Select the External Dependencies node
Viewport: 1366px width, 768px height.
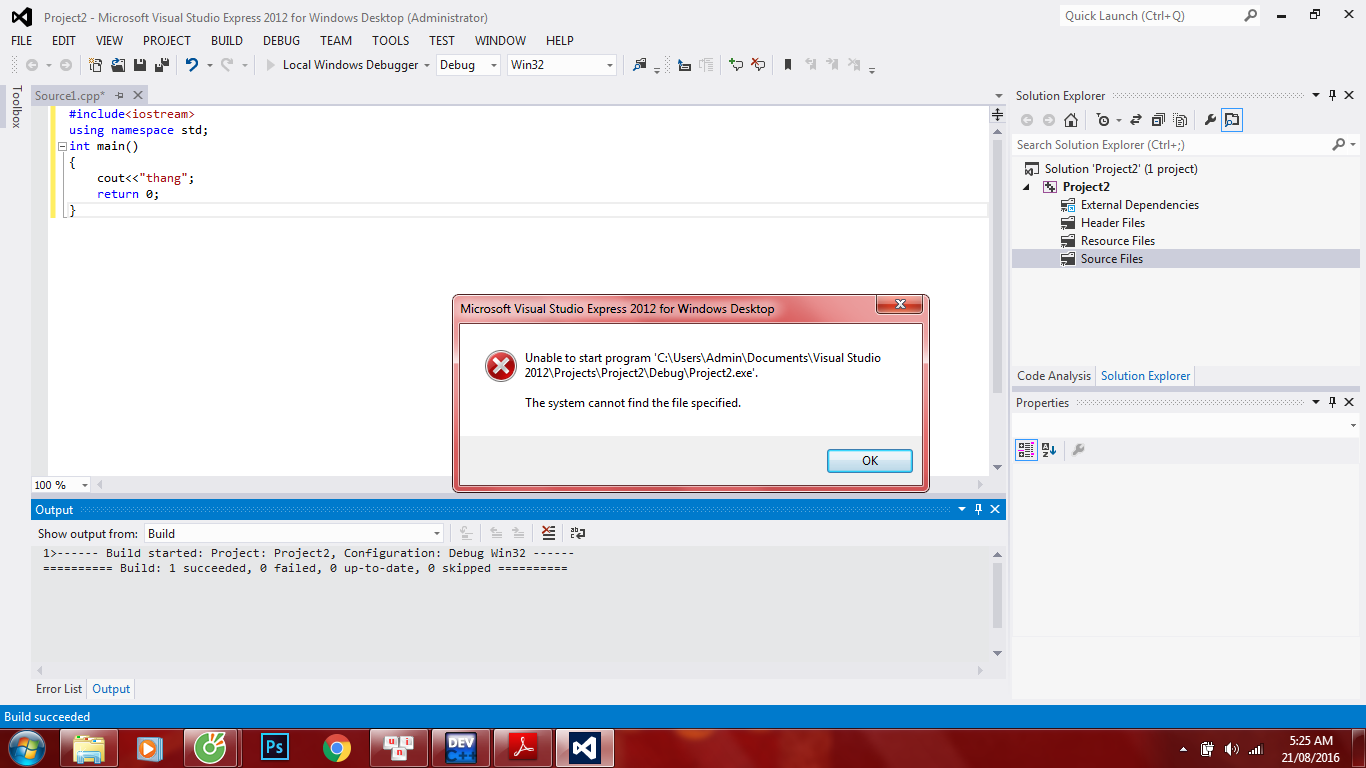coord(1139,205)
